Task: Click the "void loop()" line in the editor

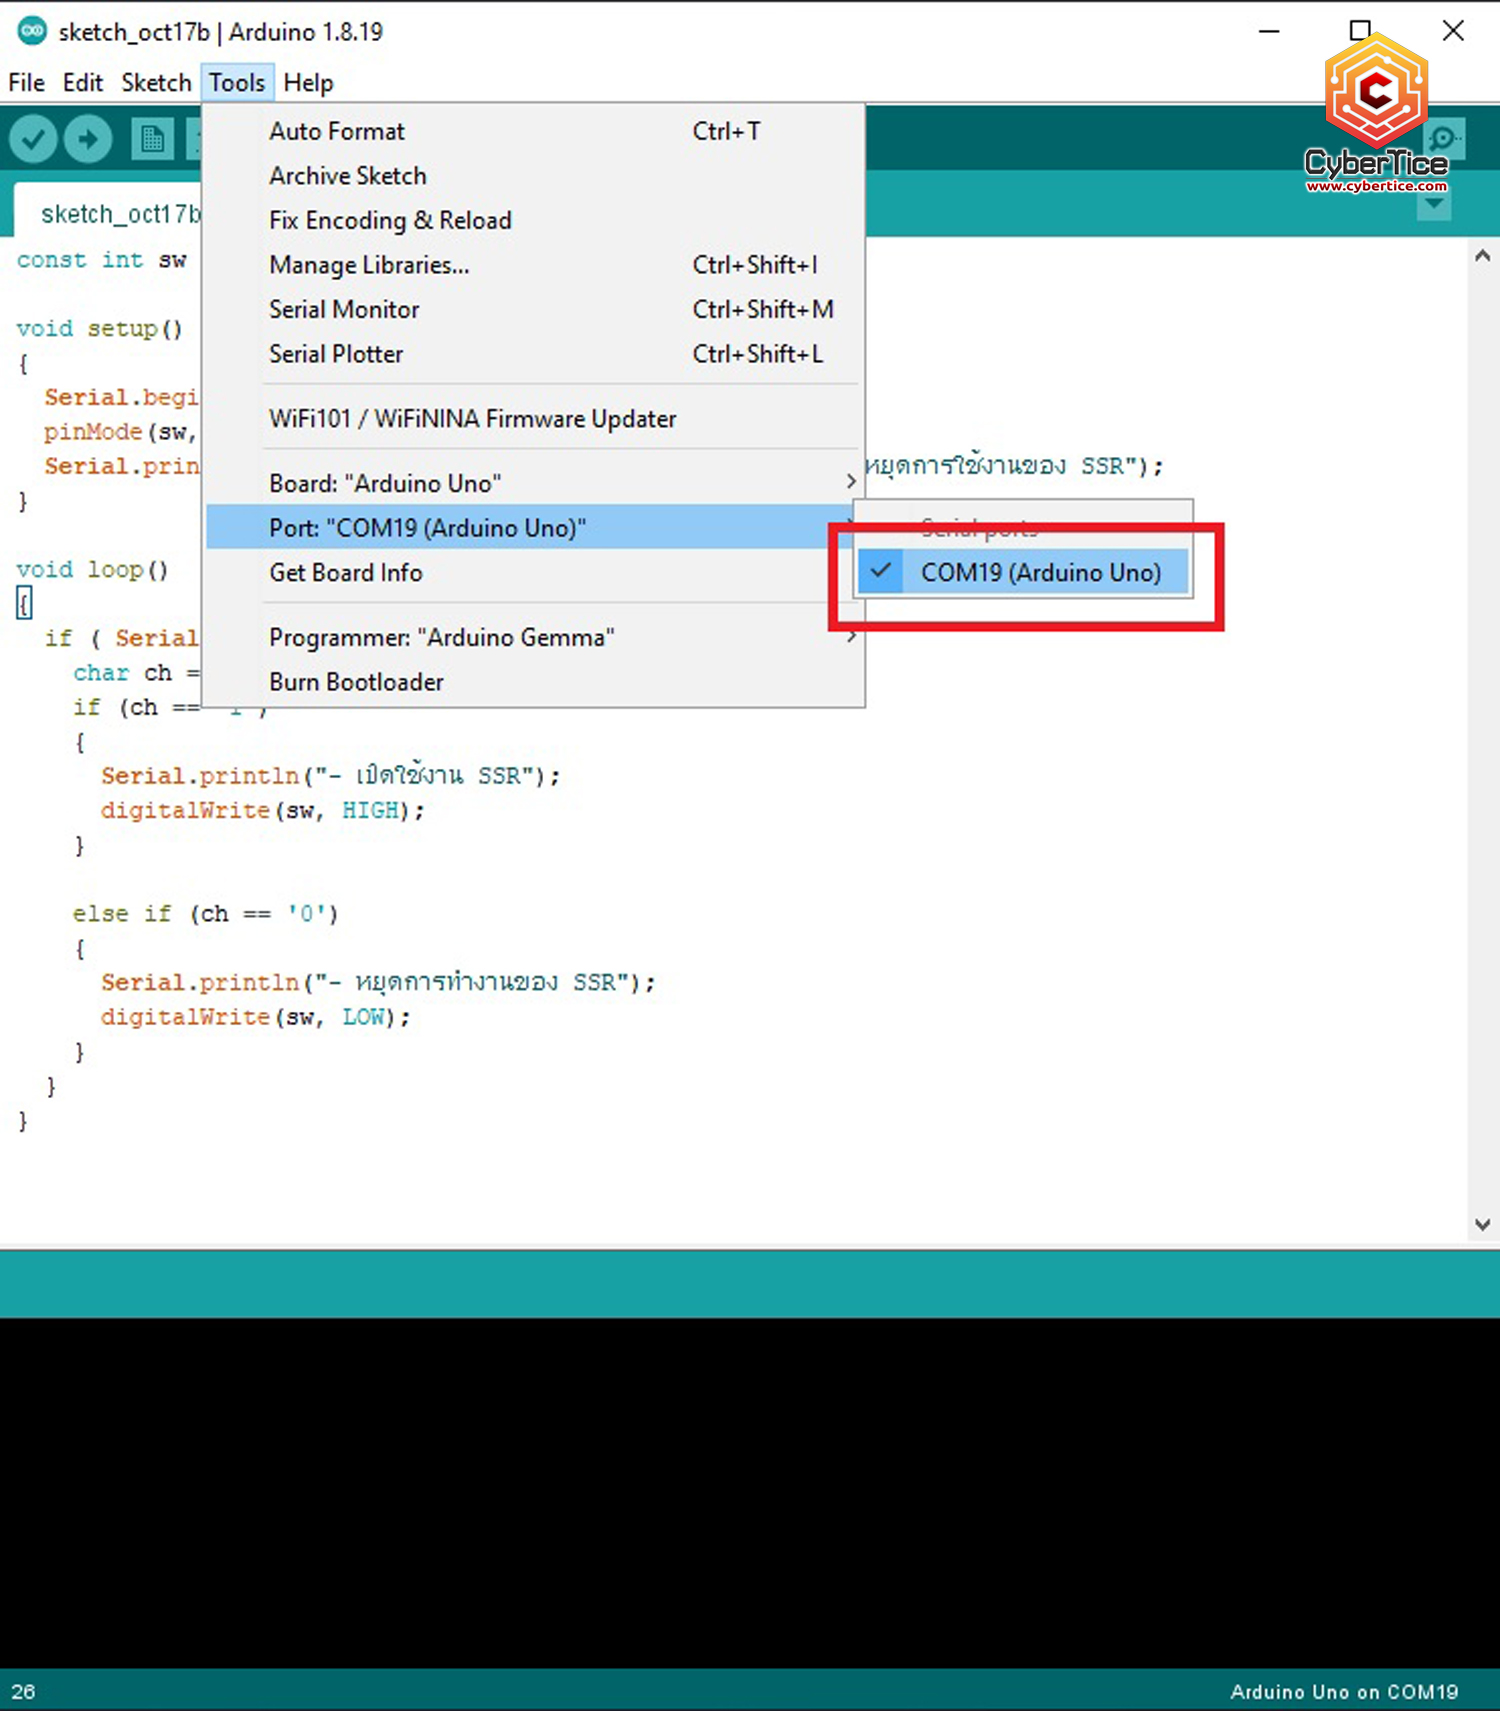Action: [92, 569]
